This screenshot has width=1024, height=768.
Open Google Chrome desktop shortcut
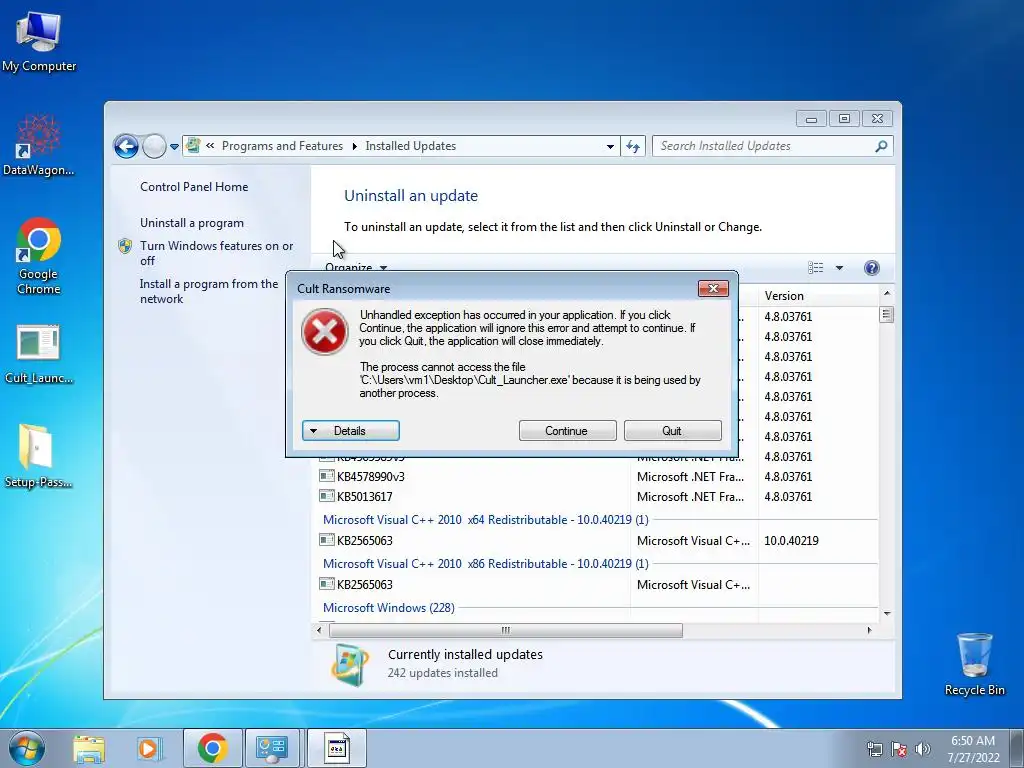click(39, 255)
